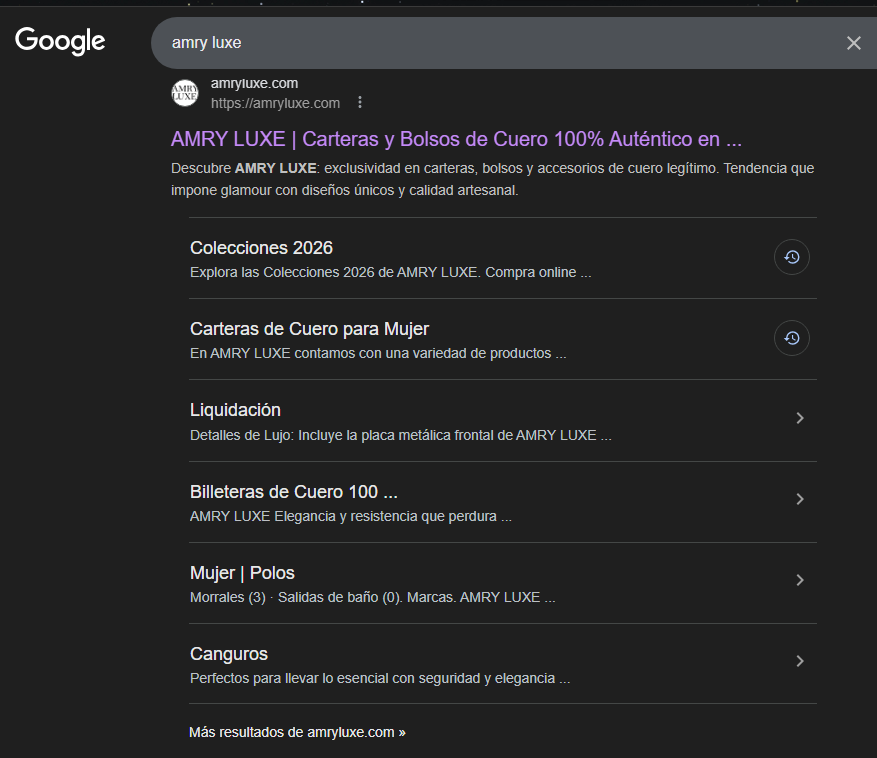This screenshot has width=877, height=758.
Task: Click the AMRY LUXE site favicon
Action: point(185,92)
